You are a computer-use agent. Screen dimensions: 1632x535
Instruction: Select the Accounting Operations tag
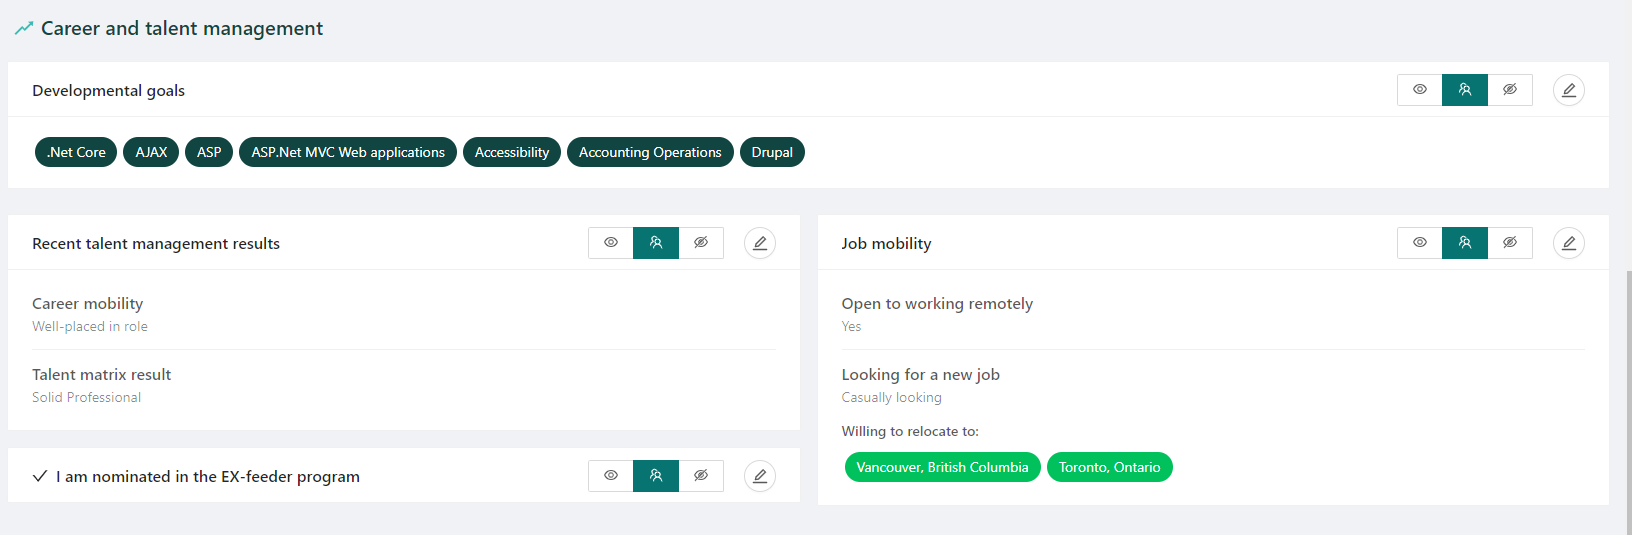(650, 152)
